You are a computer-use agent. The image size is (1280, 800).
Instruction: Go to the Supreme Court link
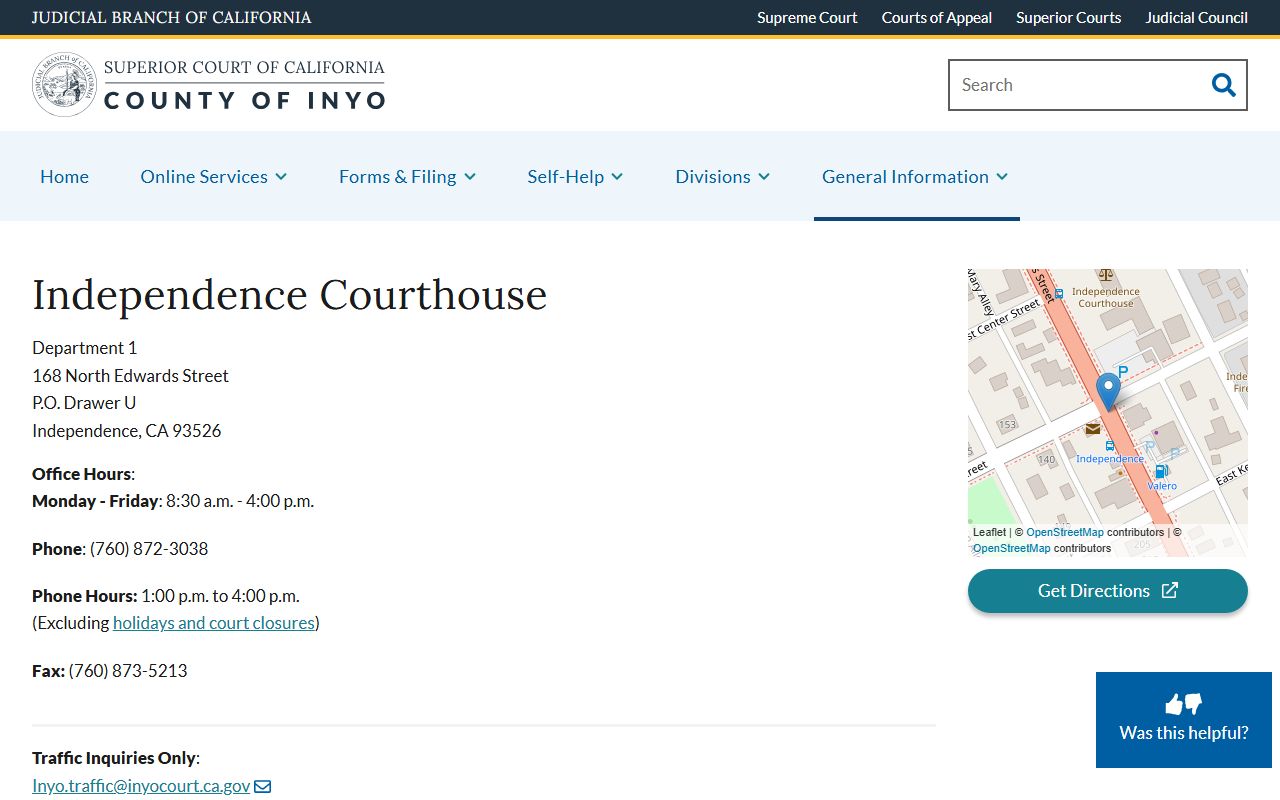coord(807,17)
